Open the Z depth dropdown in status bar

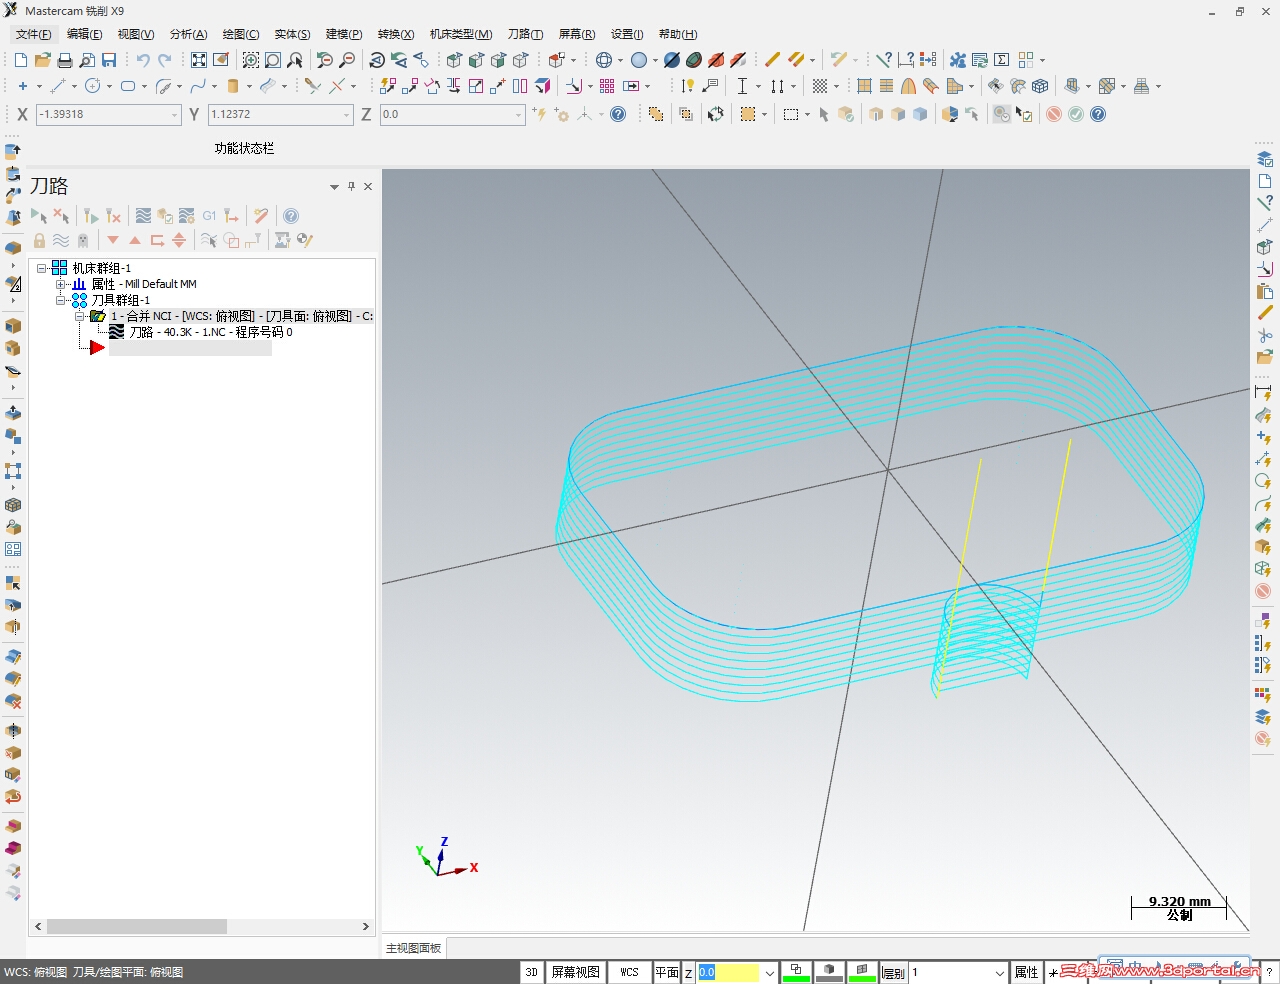[x=769, y=973]
